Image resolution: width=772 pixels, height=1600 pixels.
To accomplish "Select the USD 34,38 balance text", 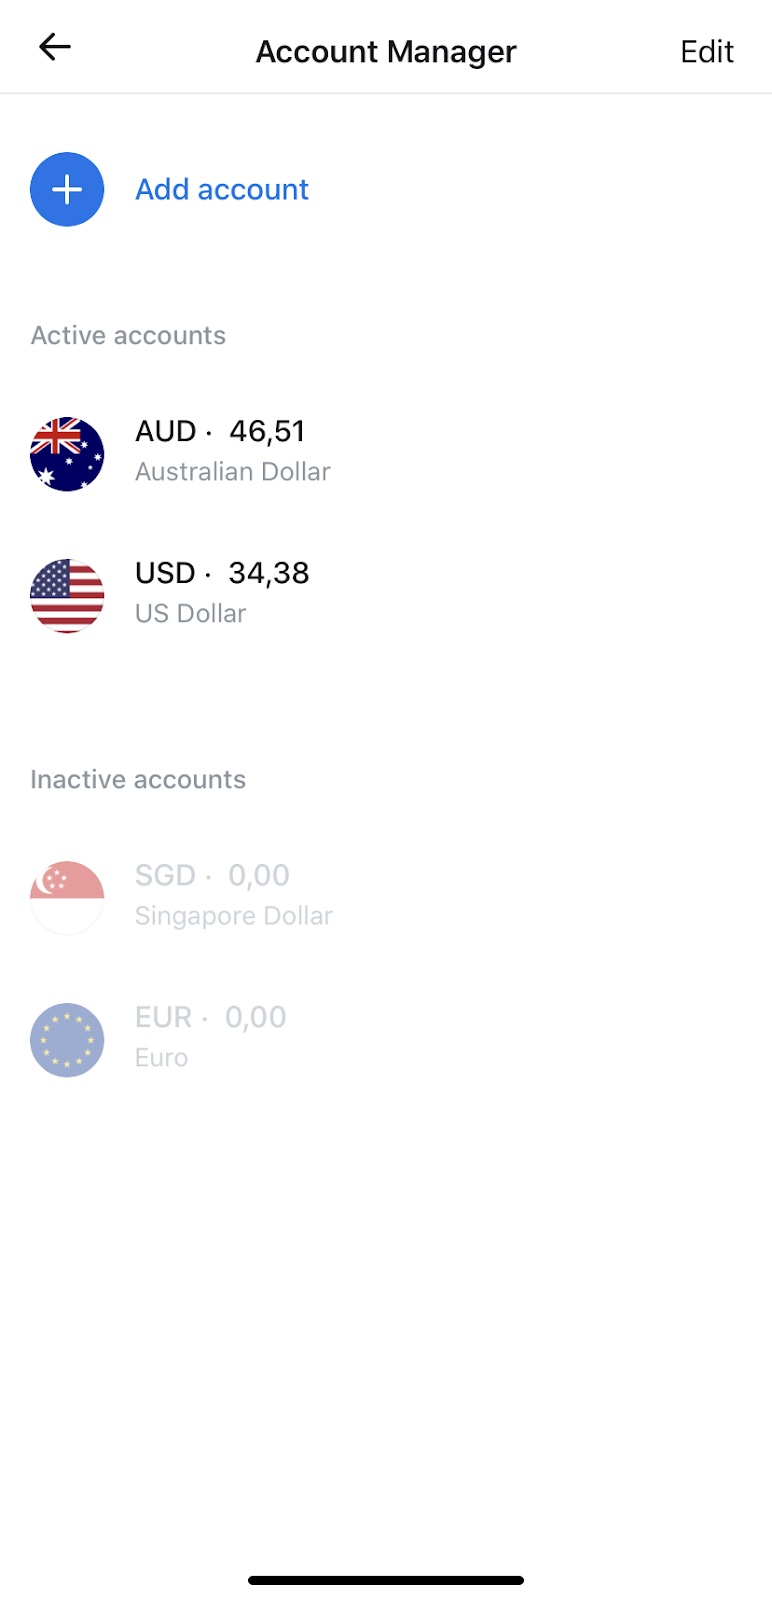I will pos(222,574).
